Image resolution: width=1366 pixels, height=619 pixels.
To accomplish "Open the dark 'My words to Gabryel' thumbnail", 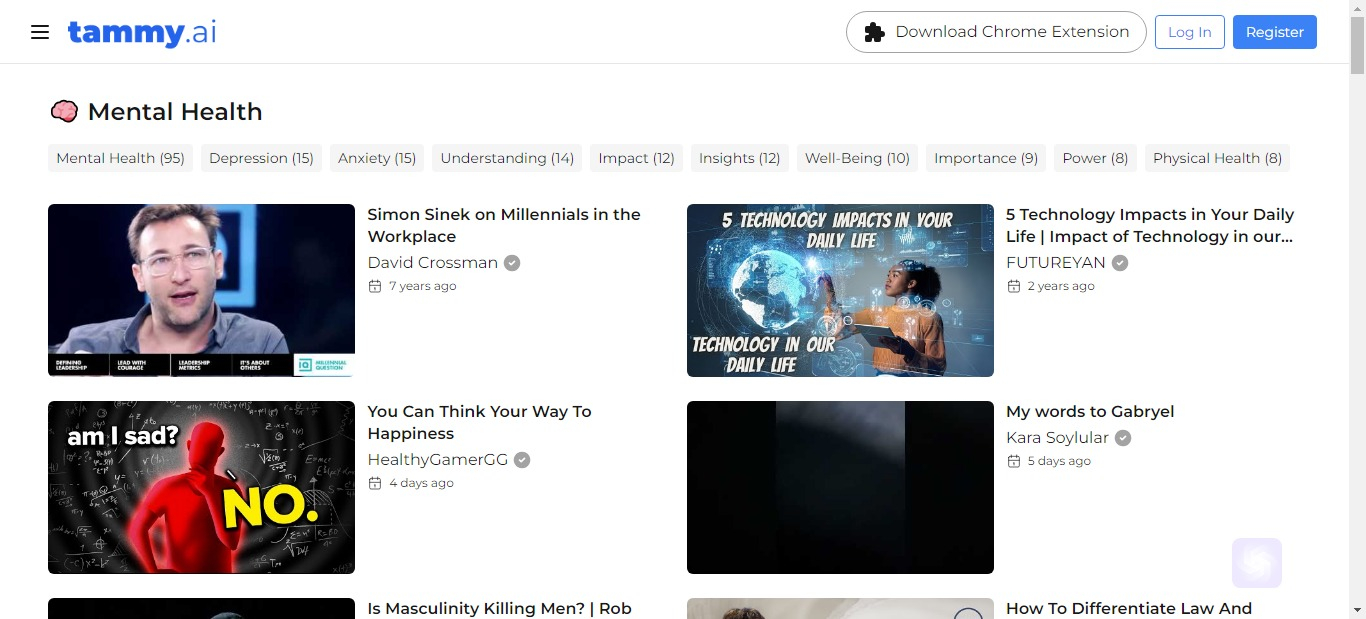I will [840, 487].
